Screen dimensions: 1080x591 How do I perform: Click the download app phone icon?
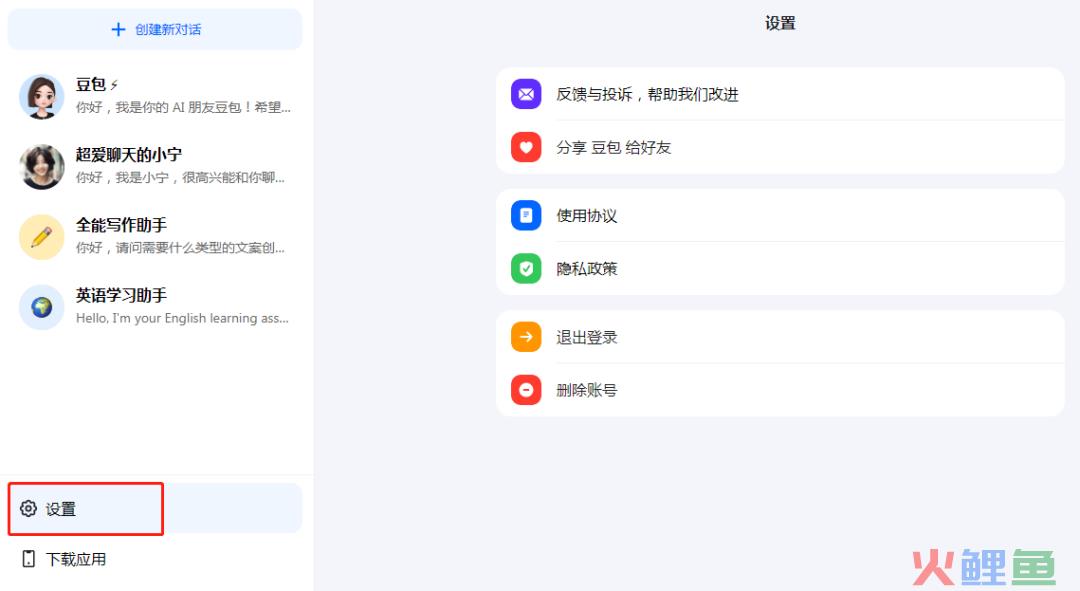pyautogui.click(x=30, y=559)
